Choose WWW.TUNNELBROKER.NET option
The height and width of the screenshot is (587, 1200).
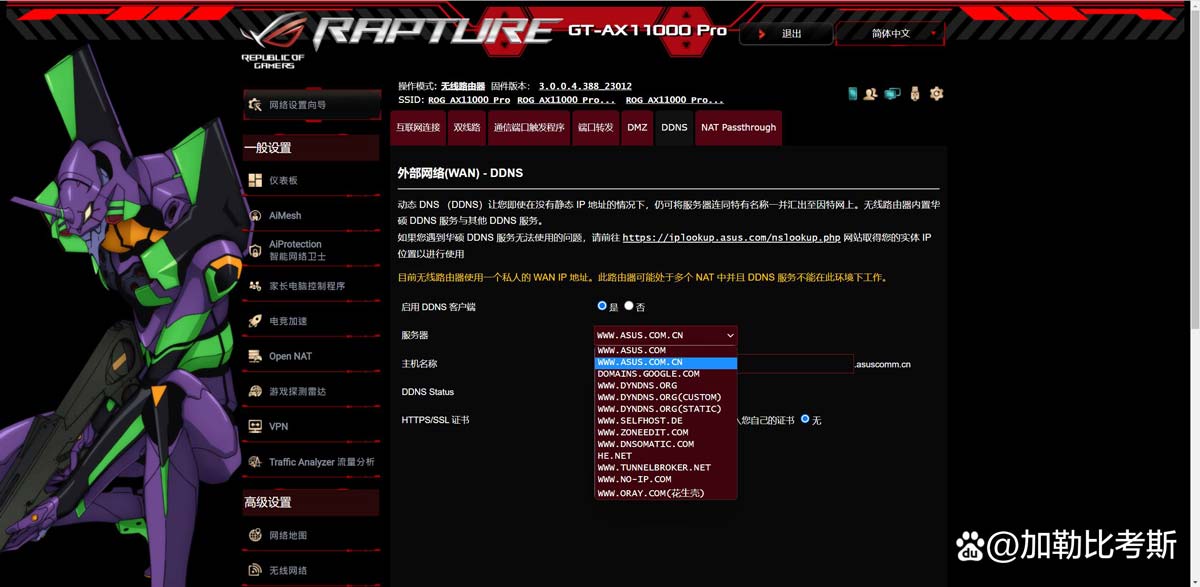[666, 467]
